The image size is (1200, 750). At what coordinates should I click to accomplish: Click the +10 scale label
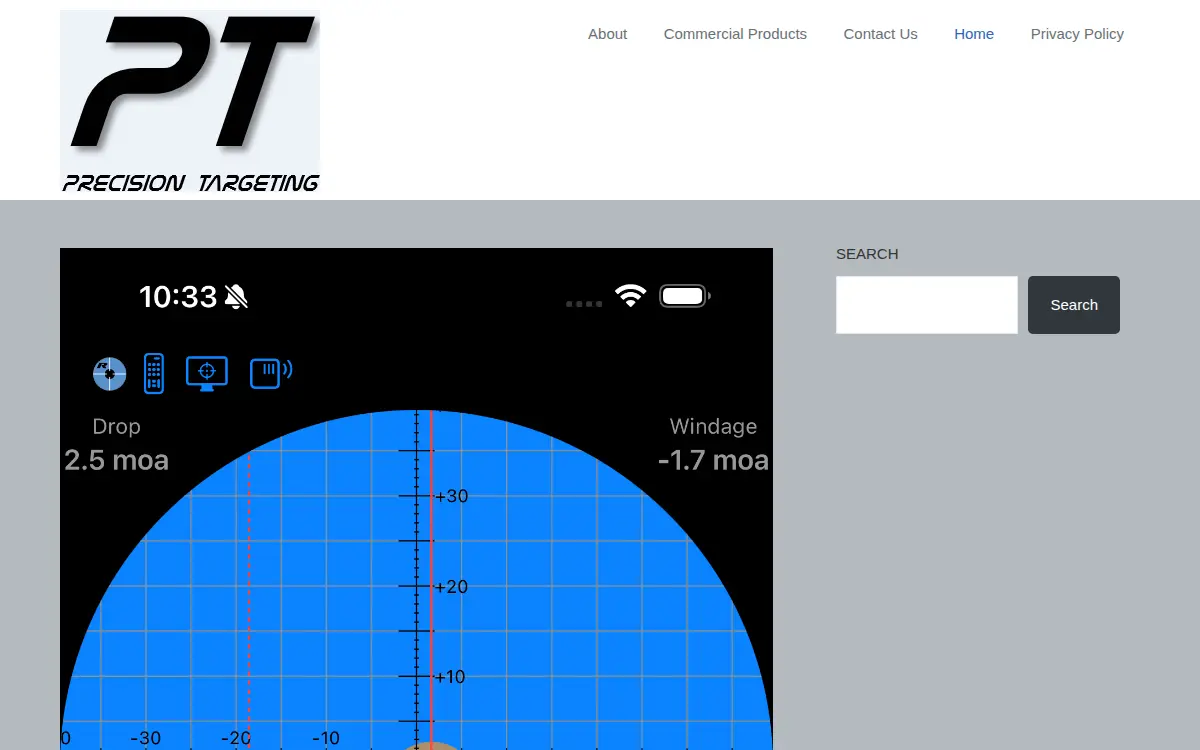tap(452, 677)
